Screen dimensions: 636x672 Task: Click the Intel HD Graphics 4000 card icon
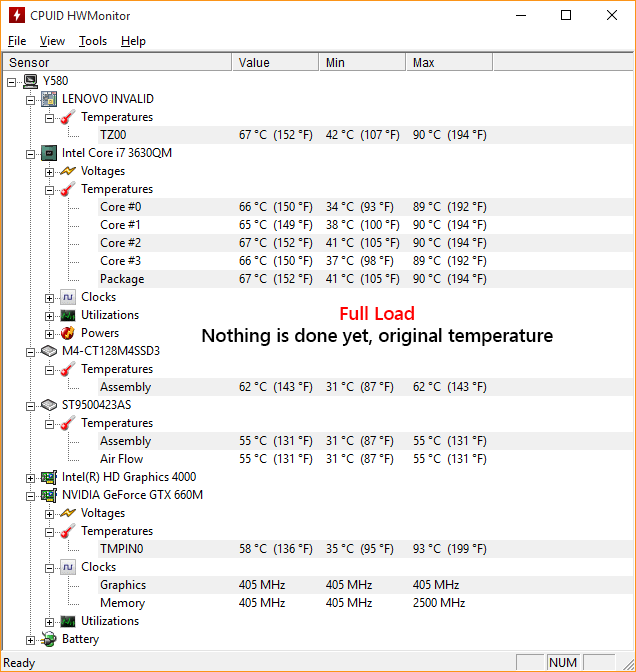[x=49, y=477]
